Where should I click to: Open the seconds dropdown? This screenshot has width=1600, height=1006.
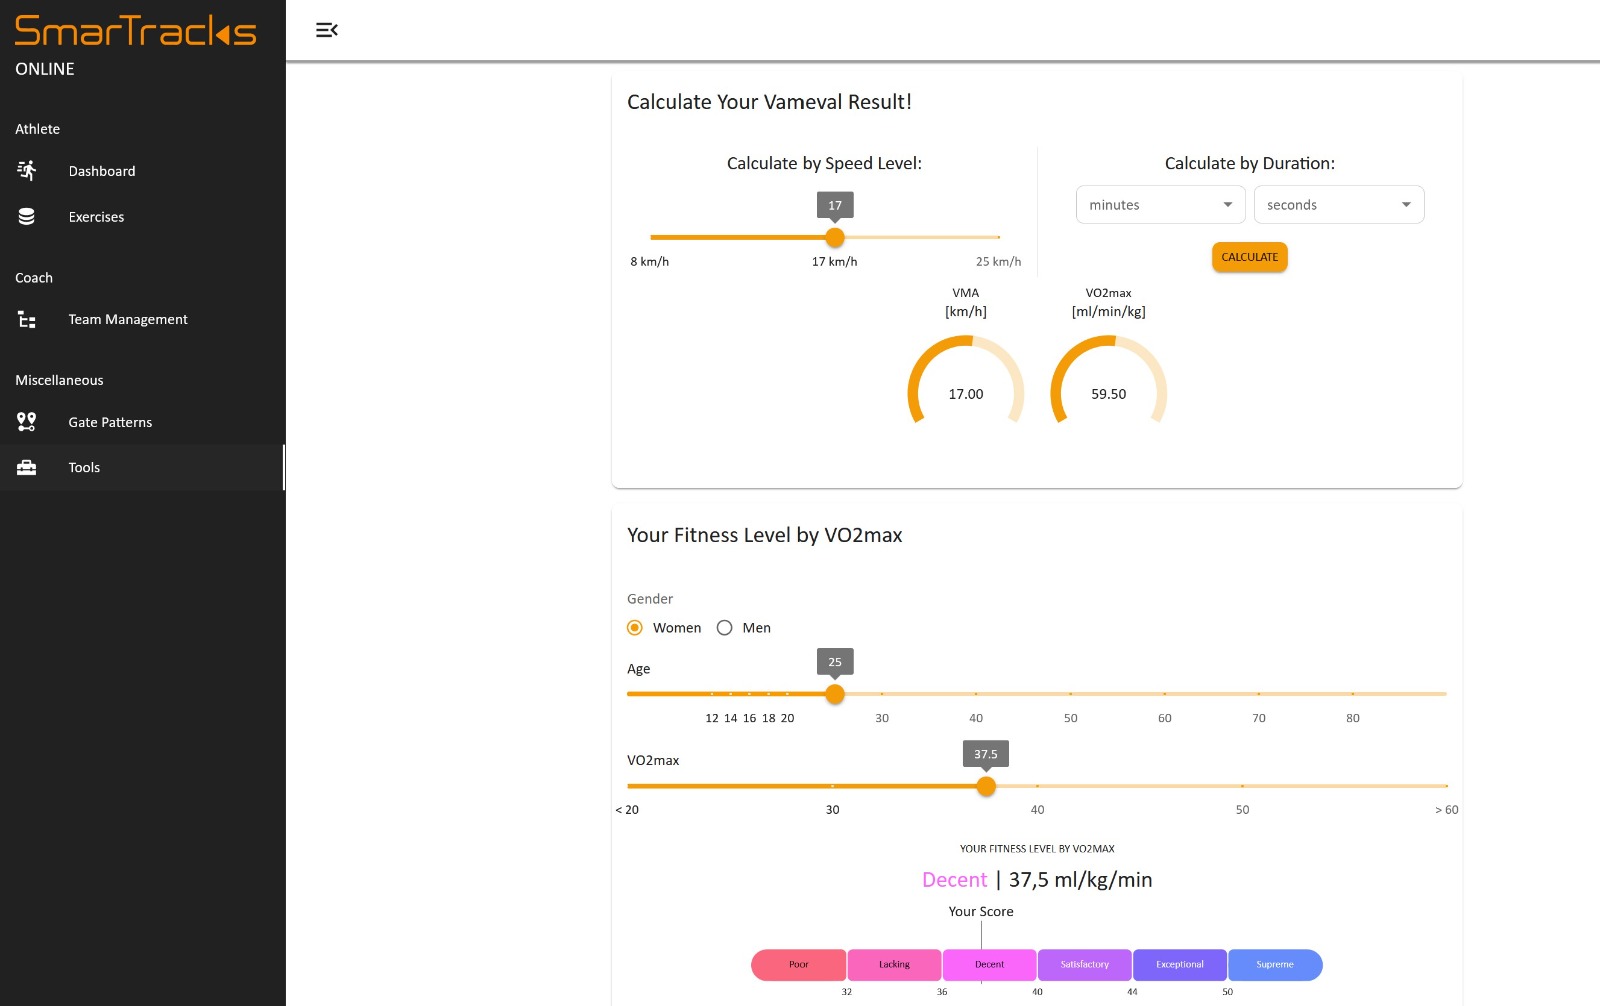click(1338, 205)
